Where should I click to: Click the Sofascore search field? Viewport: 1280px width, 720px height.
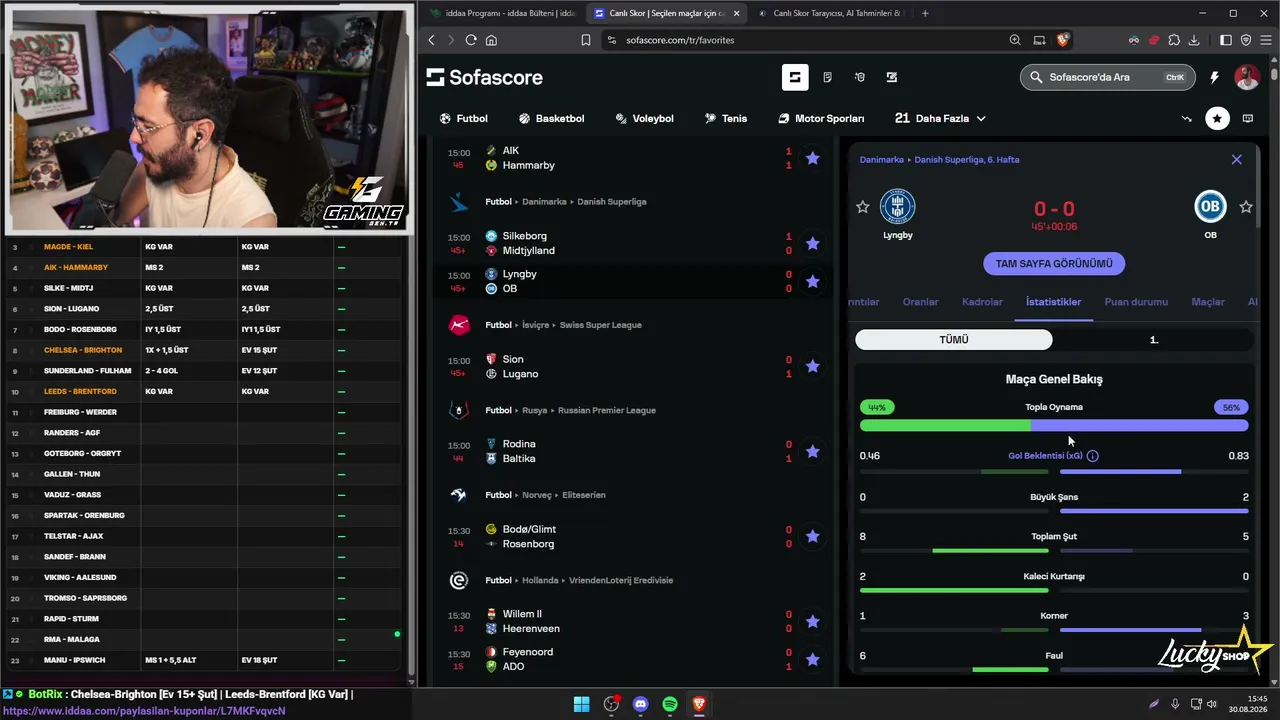[1108, 77]
